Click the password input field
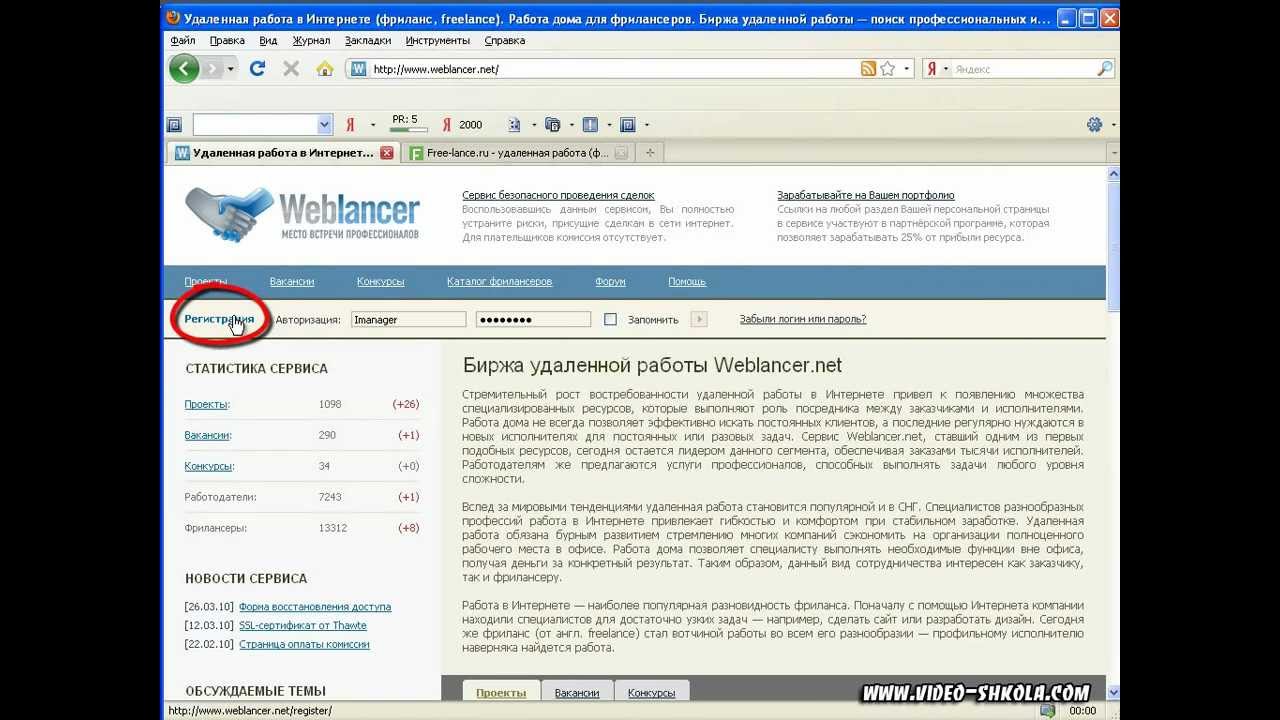 pyautogui.click(x=533, y=319)
